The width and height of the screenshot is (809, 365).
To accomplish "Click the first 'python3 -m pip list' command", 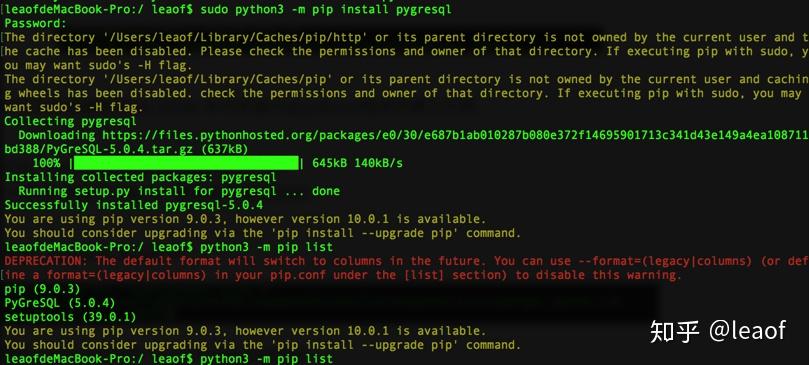I will 266,247.
